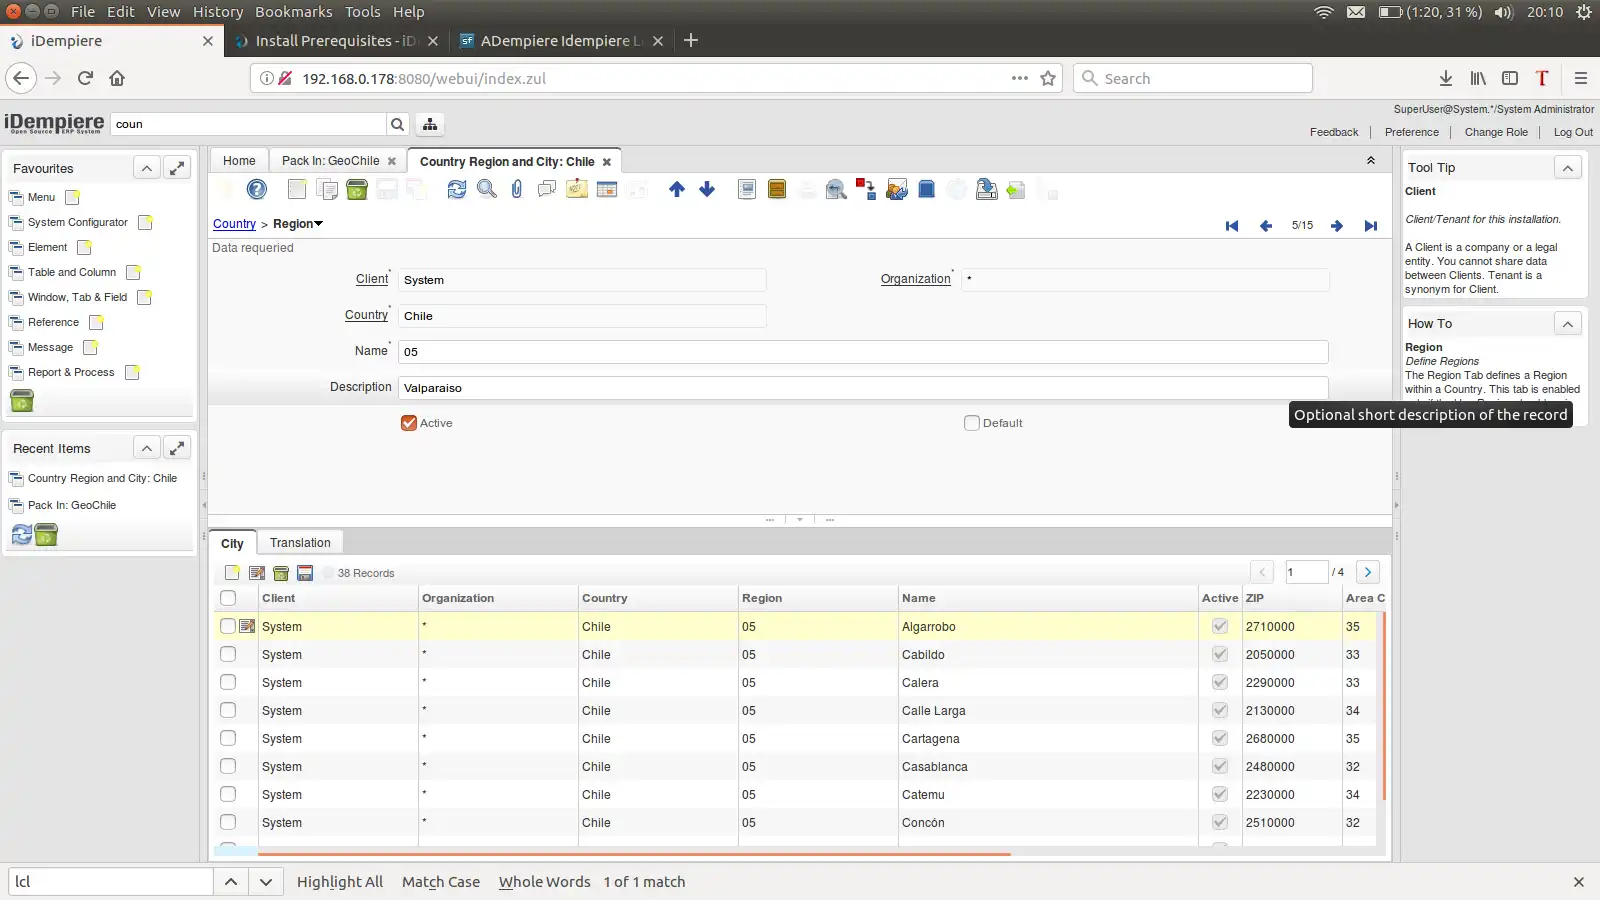Click the copy record toolbar icon

click(327, 189)
